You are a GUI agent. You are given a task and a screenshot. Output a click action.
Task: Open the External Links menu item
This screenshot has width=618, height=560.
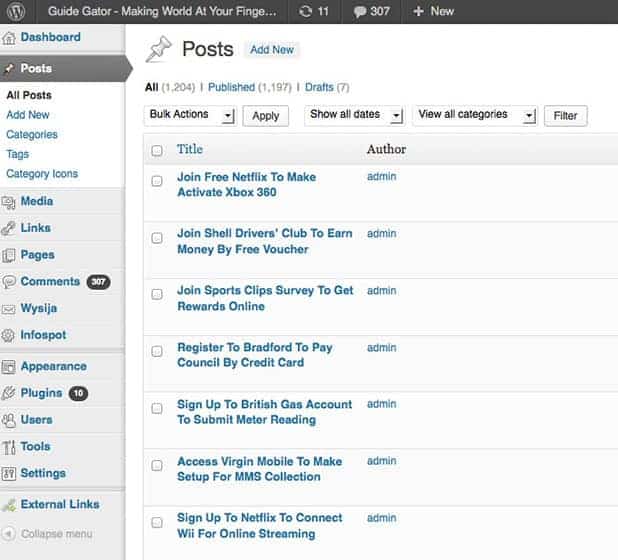click(60, 504)
